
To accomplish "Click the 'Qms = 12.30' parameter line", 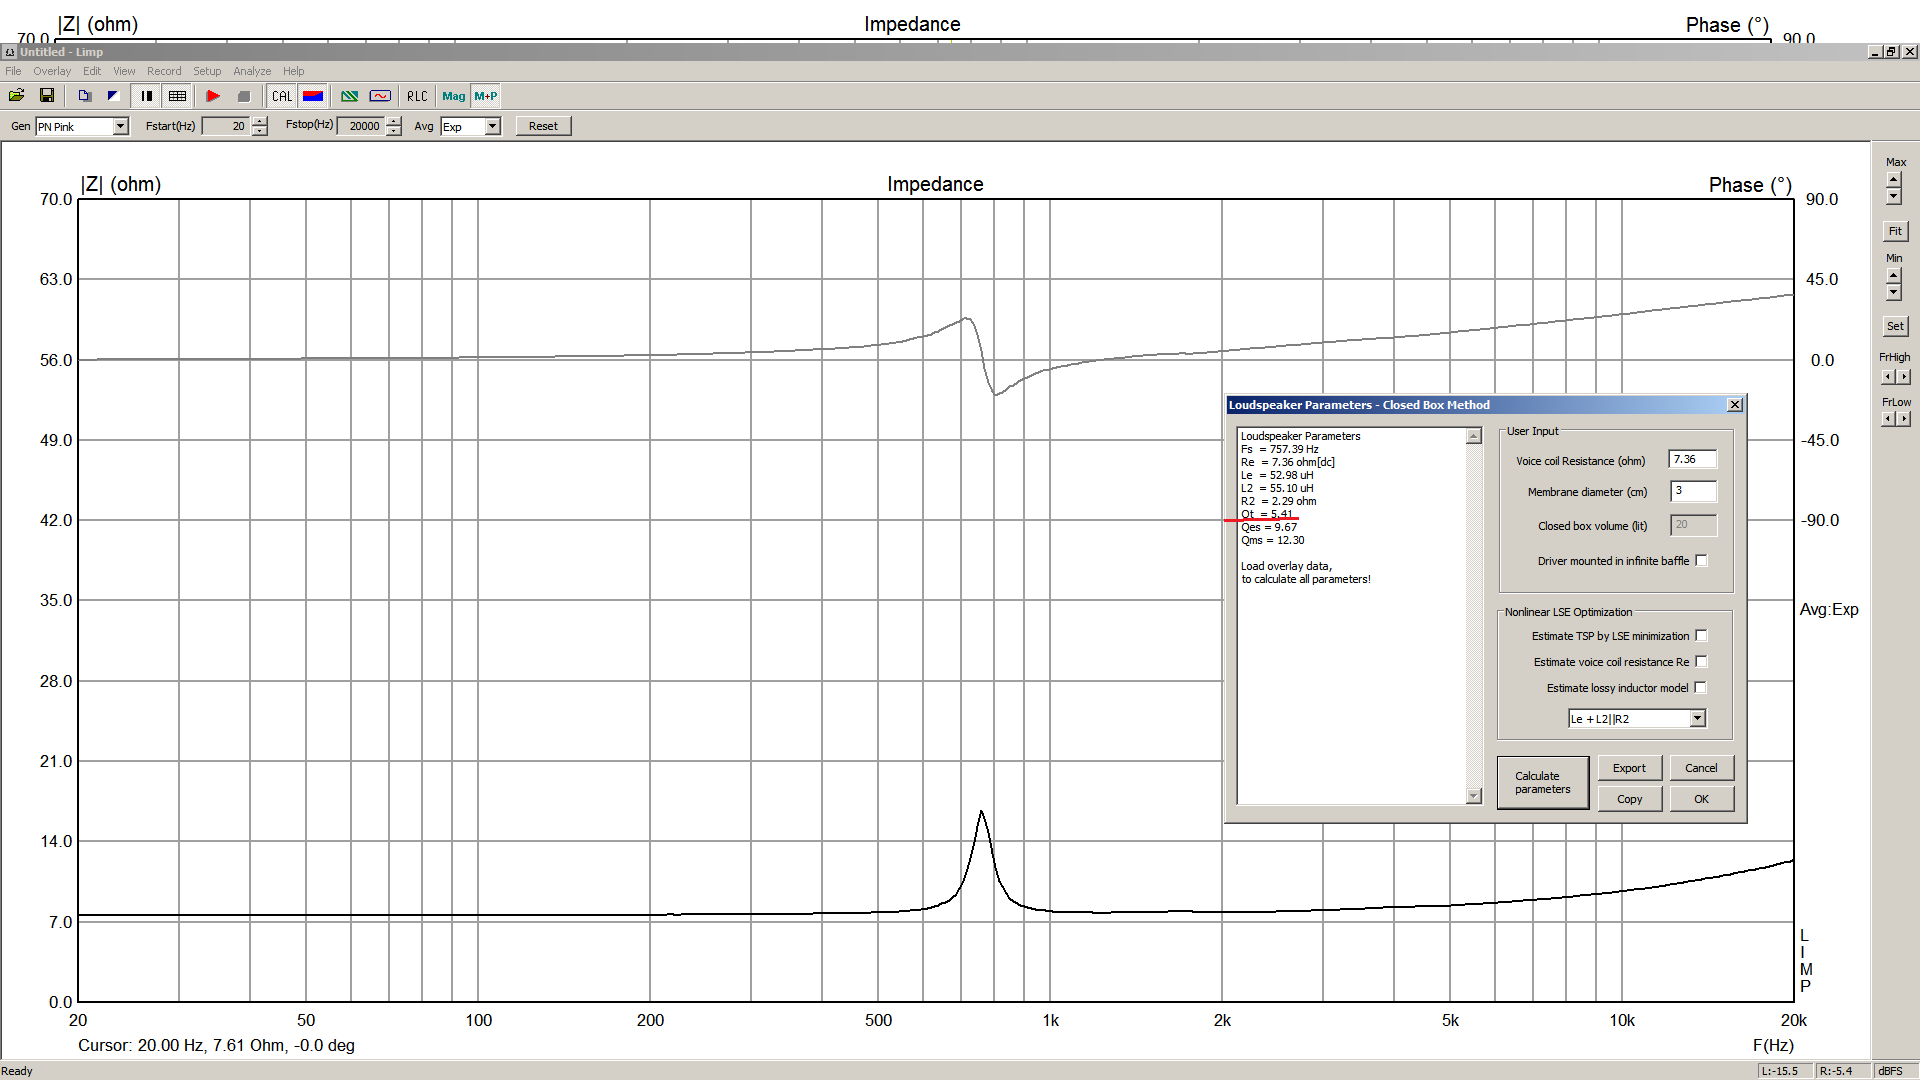I will (x=1272, y=540).
